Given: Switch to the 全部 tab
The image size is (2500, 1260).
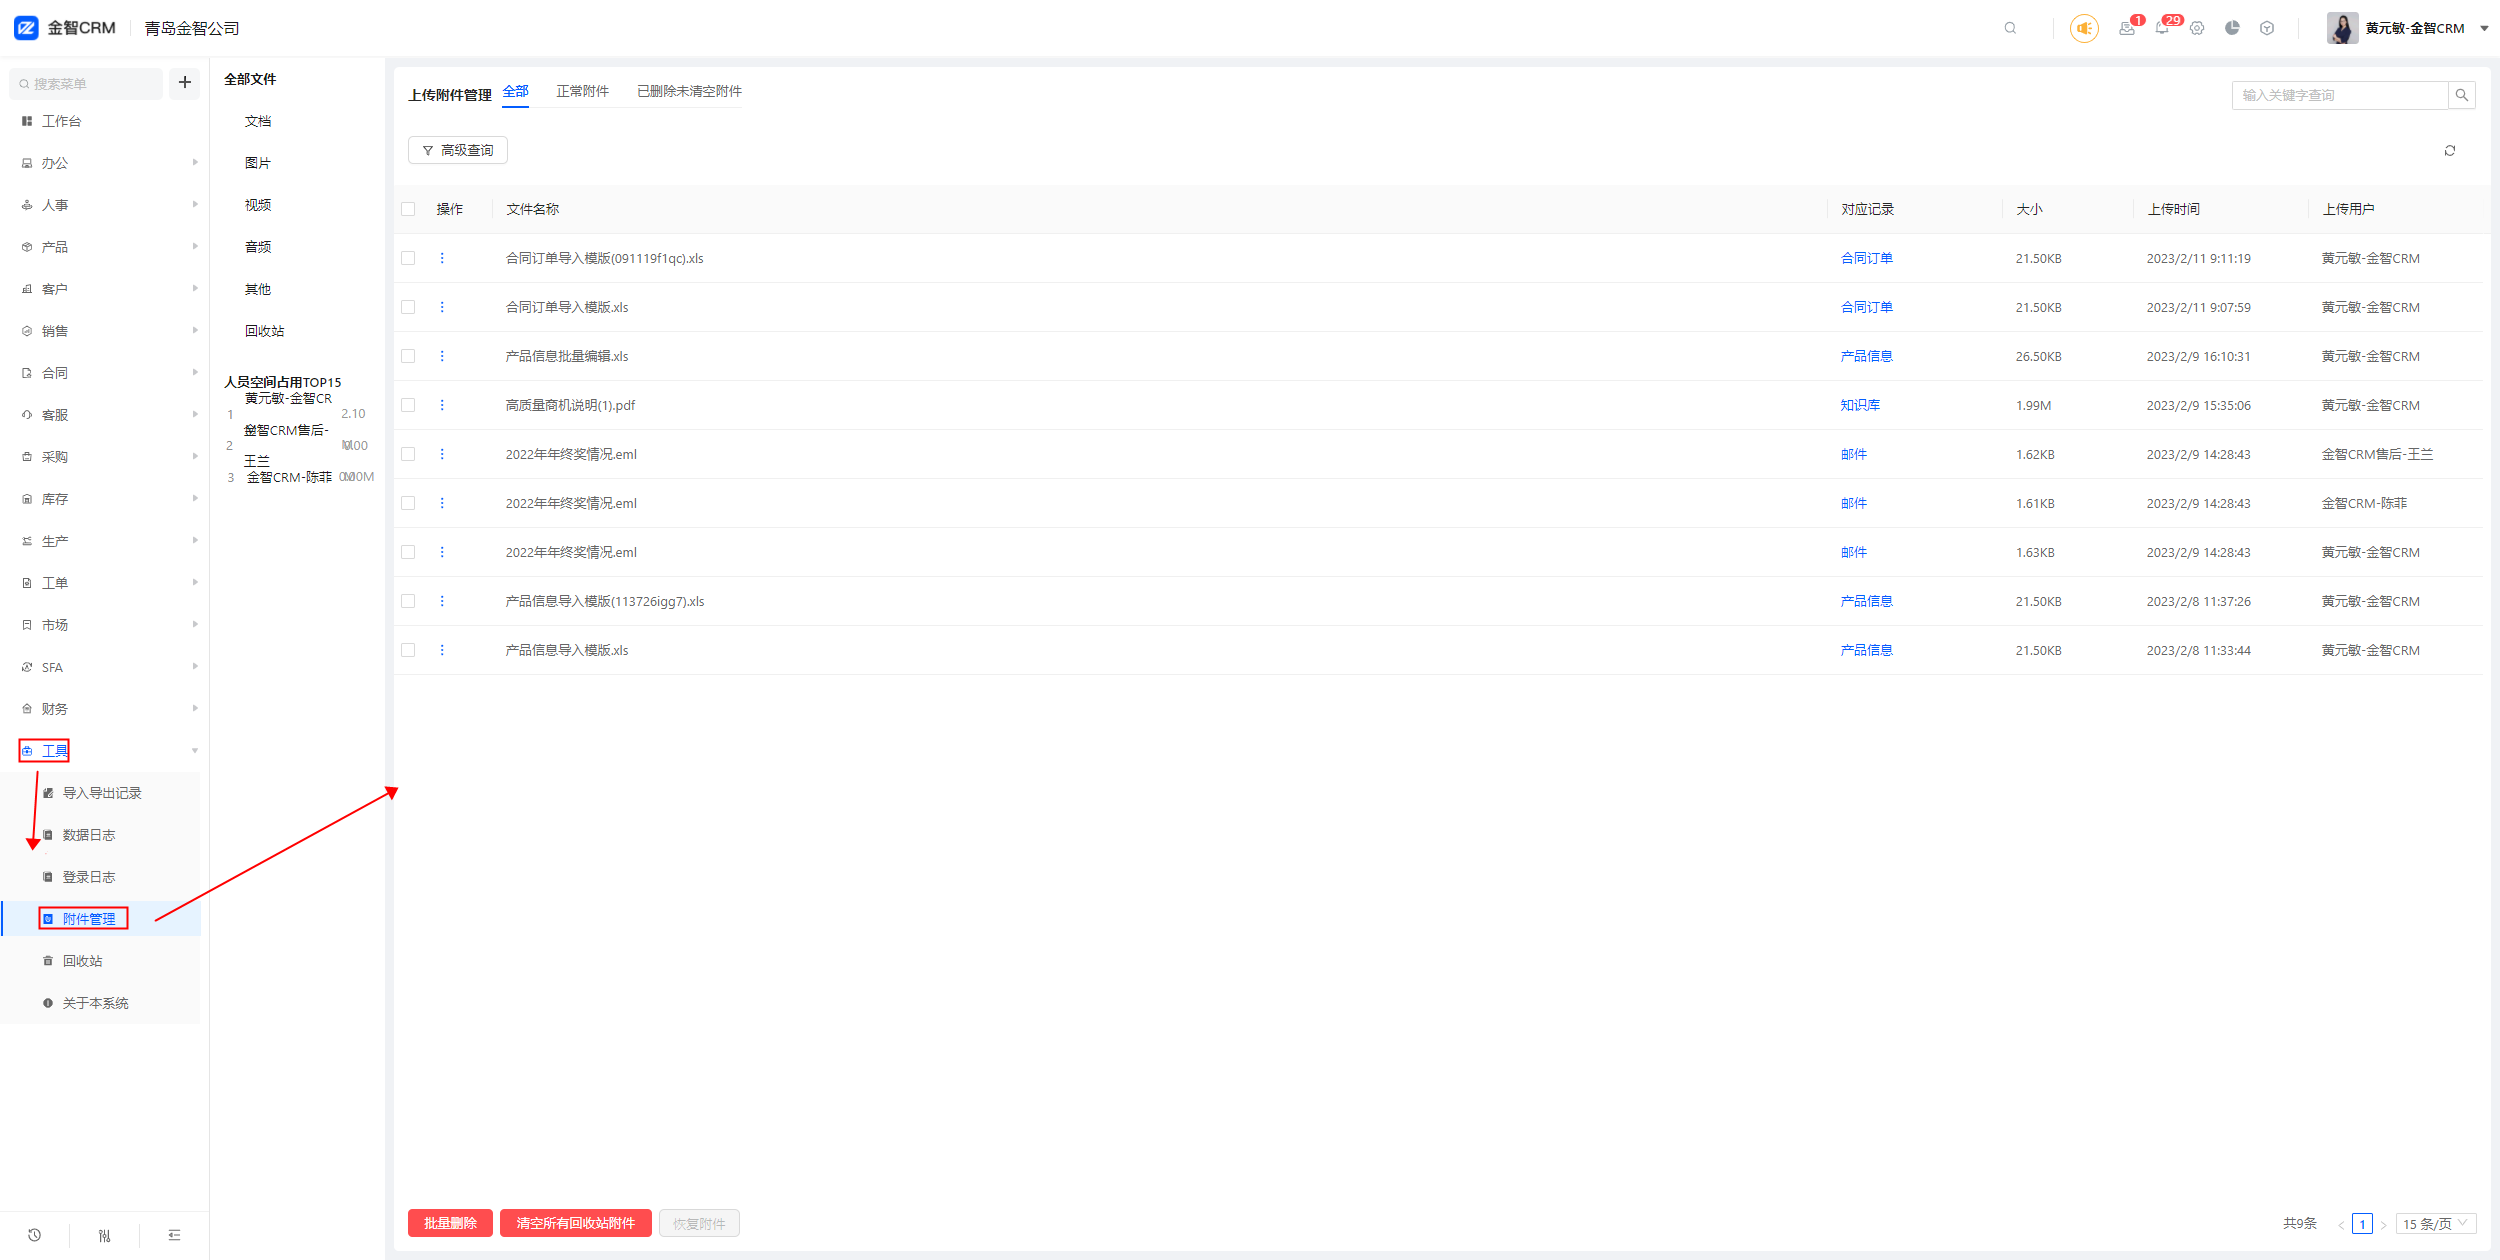Looking at the screenshot, I should [515, 91].
